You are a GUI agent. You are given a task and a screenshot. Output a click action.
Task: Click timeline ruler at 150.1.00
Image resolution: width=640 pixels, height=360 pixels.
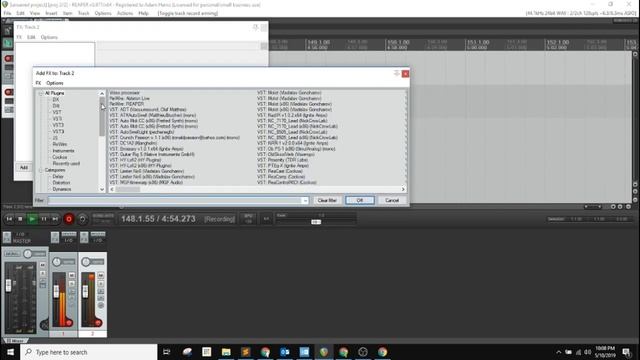(398, 42)
